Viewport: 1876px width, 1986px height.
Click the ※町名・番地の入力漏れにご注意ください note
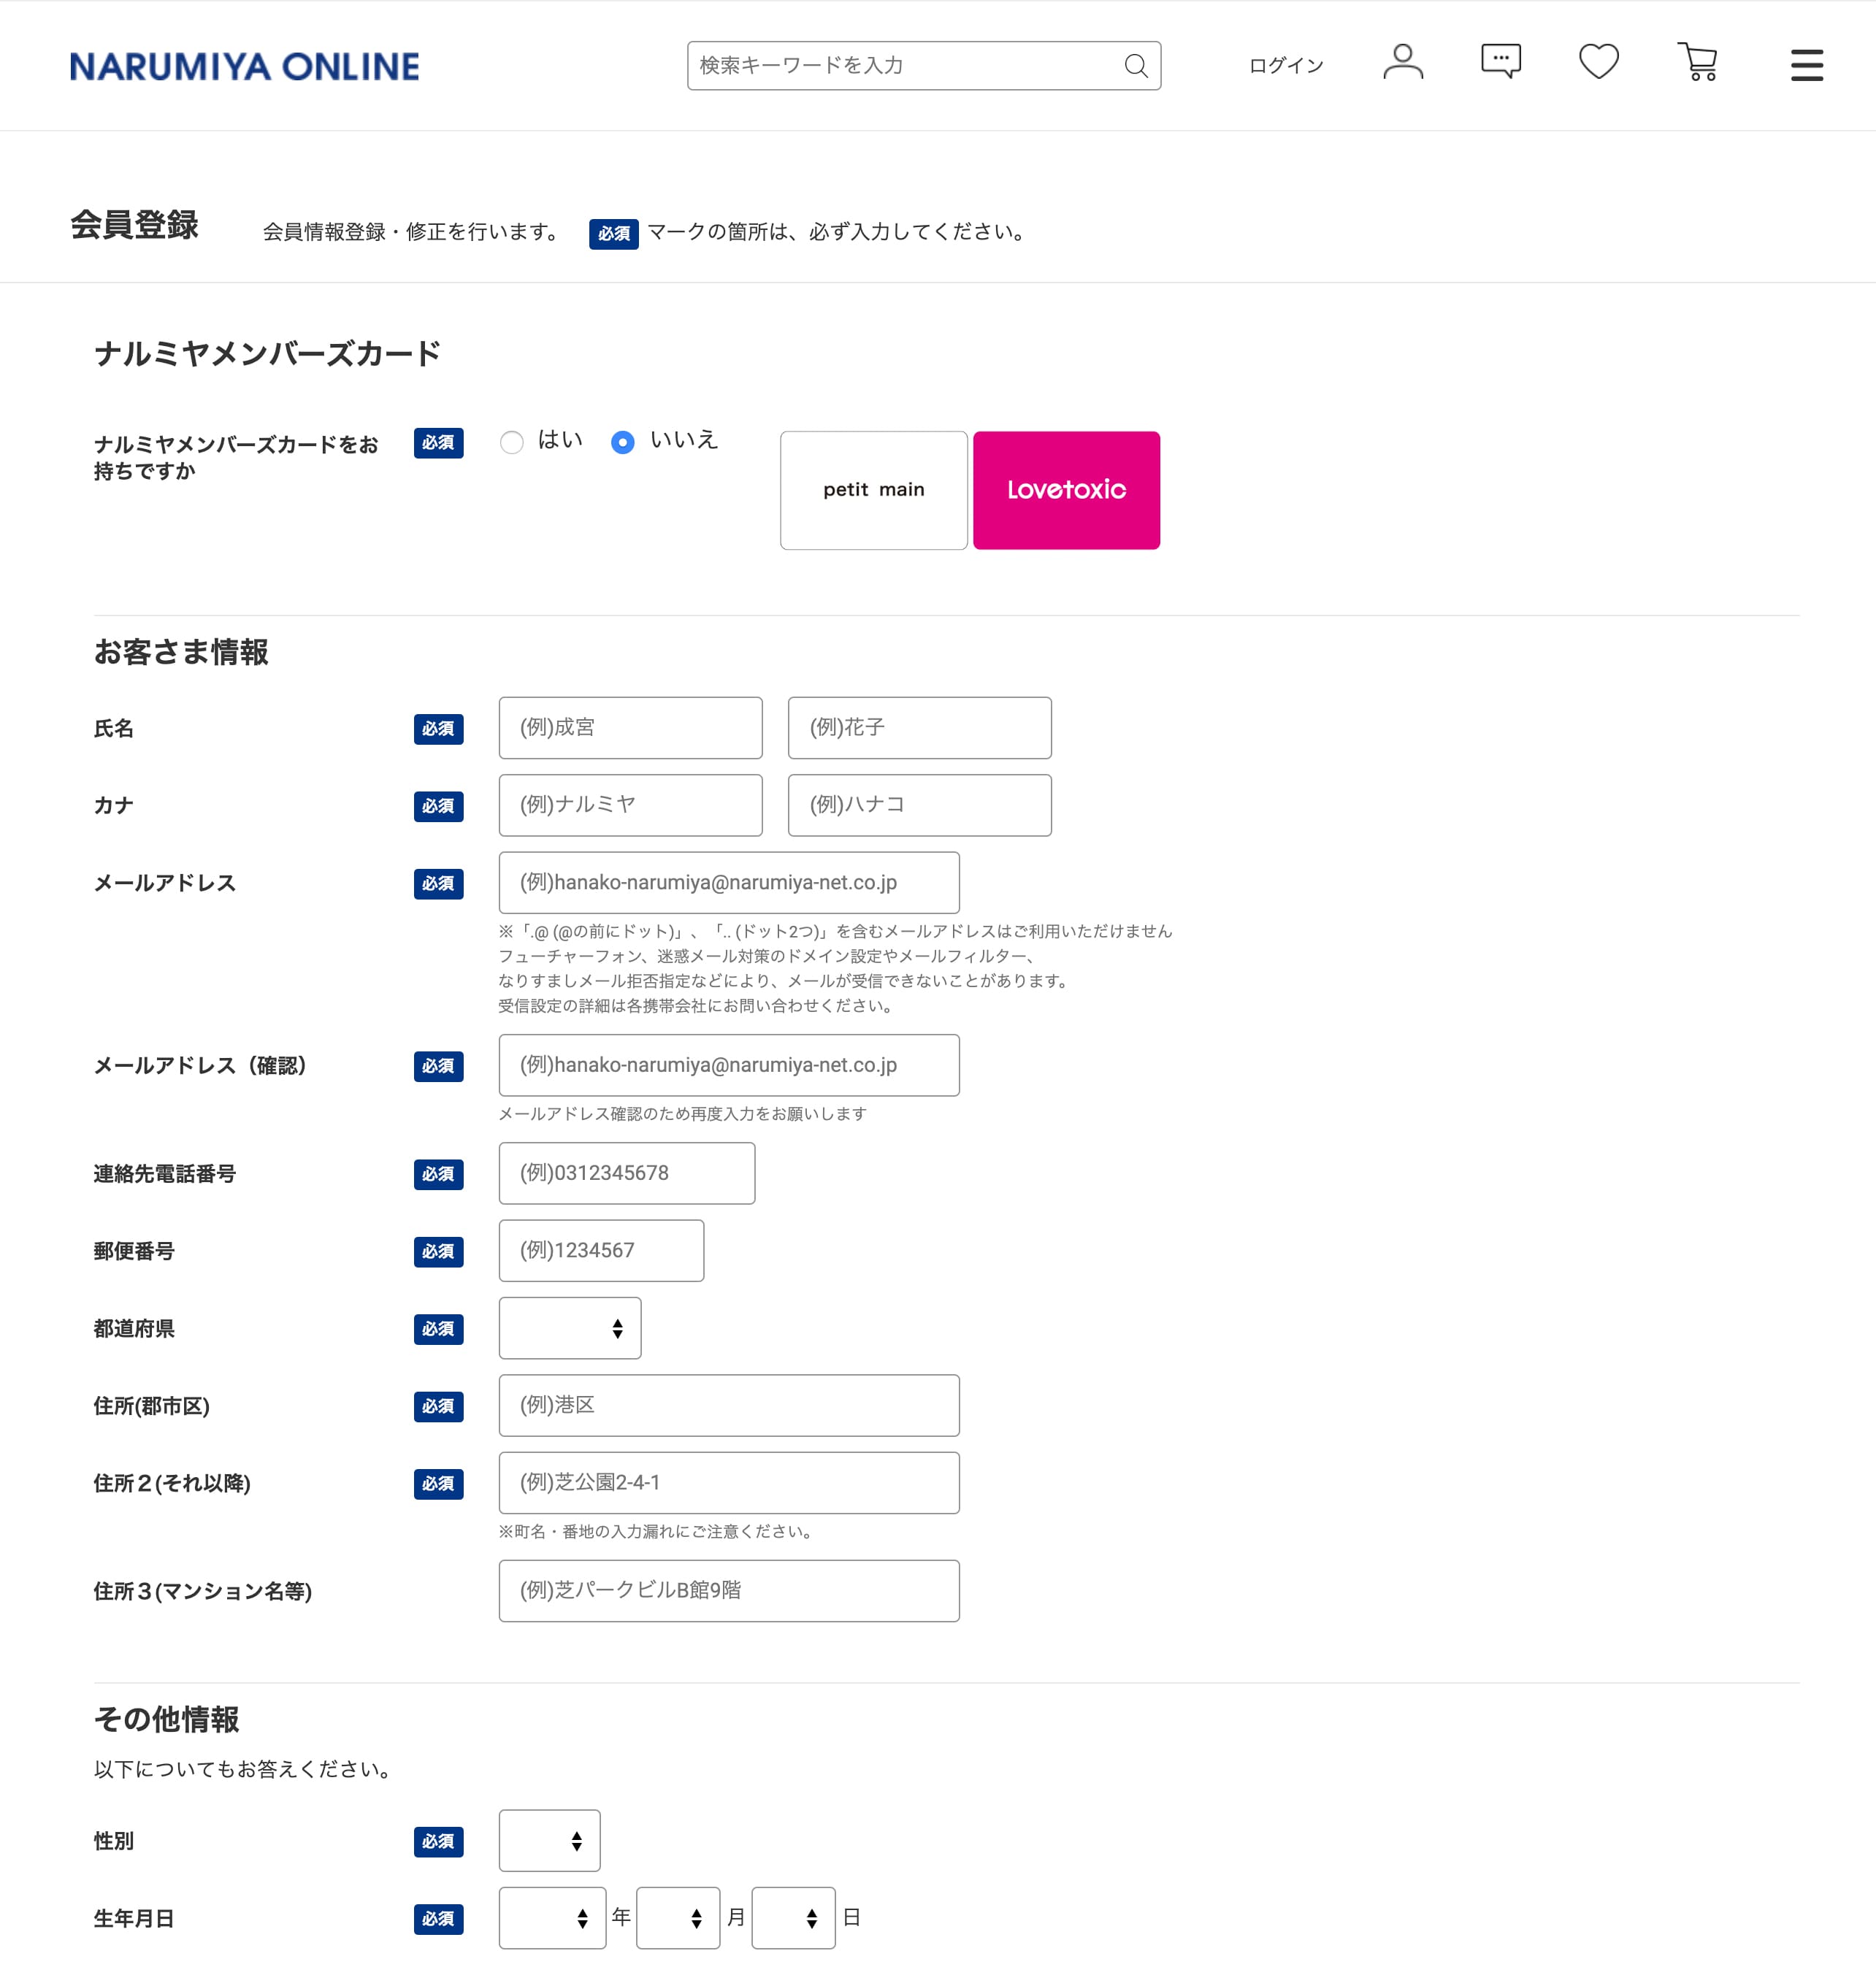657,1531
